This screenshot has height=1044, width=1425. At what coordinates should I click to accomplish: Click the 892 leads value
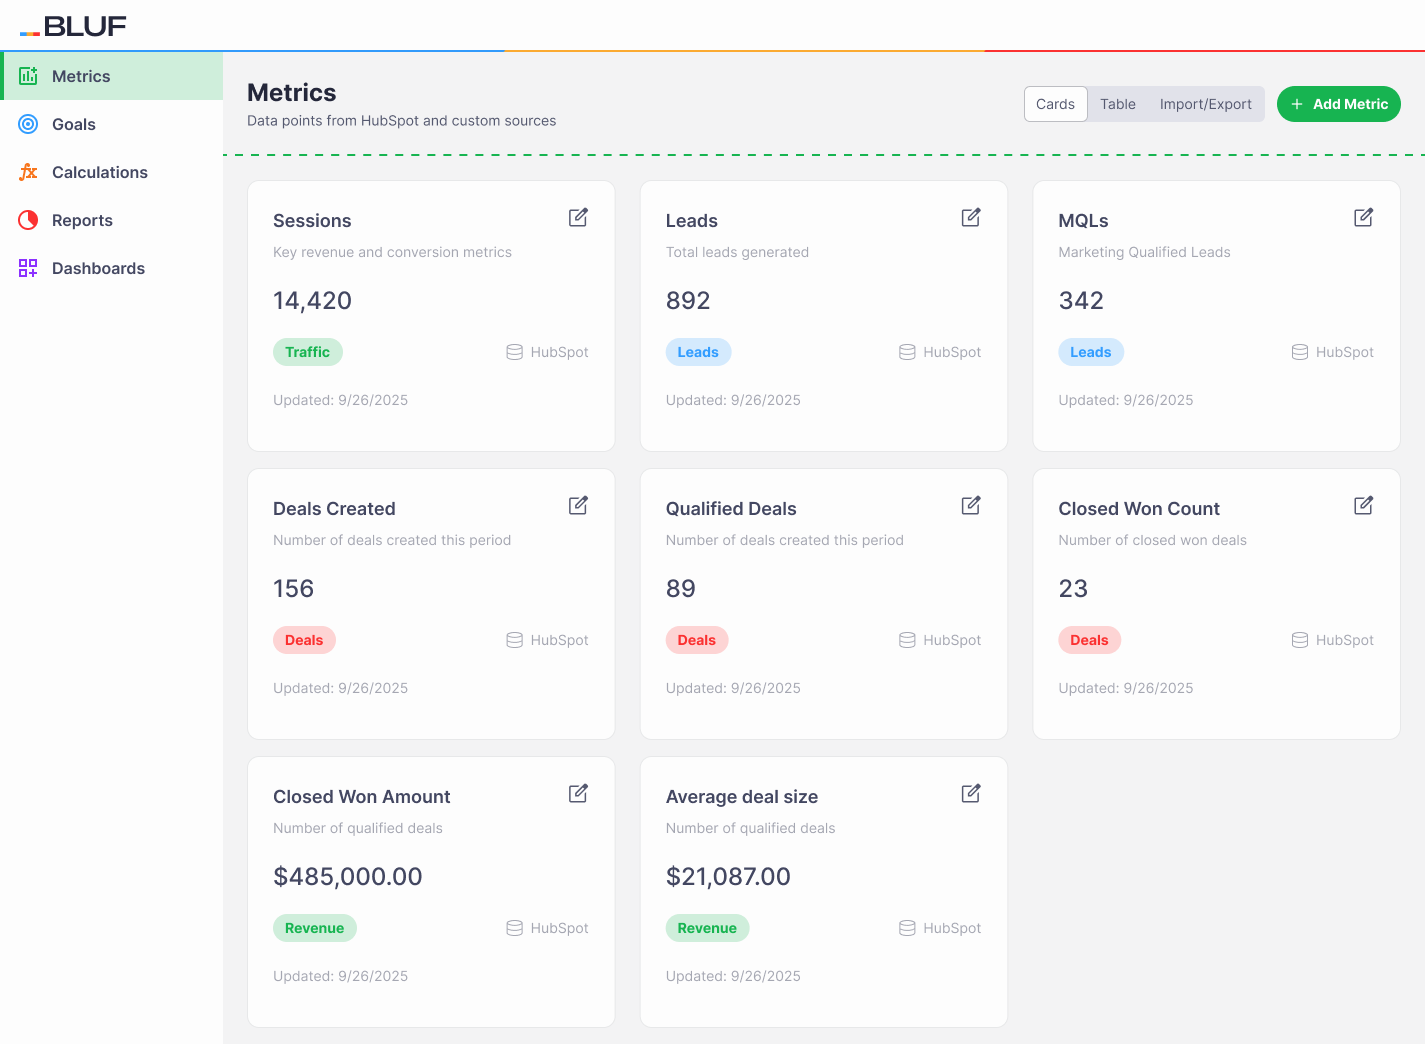click(688, 301)
